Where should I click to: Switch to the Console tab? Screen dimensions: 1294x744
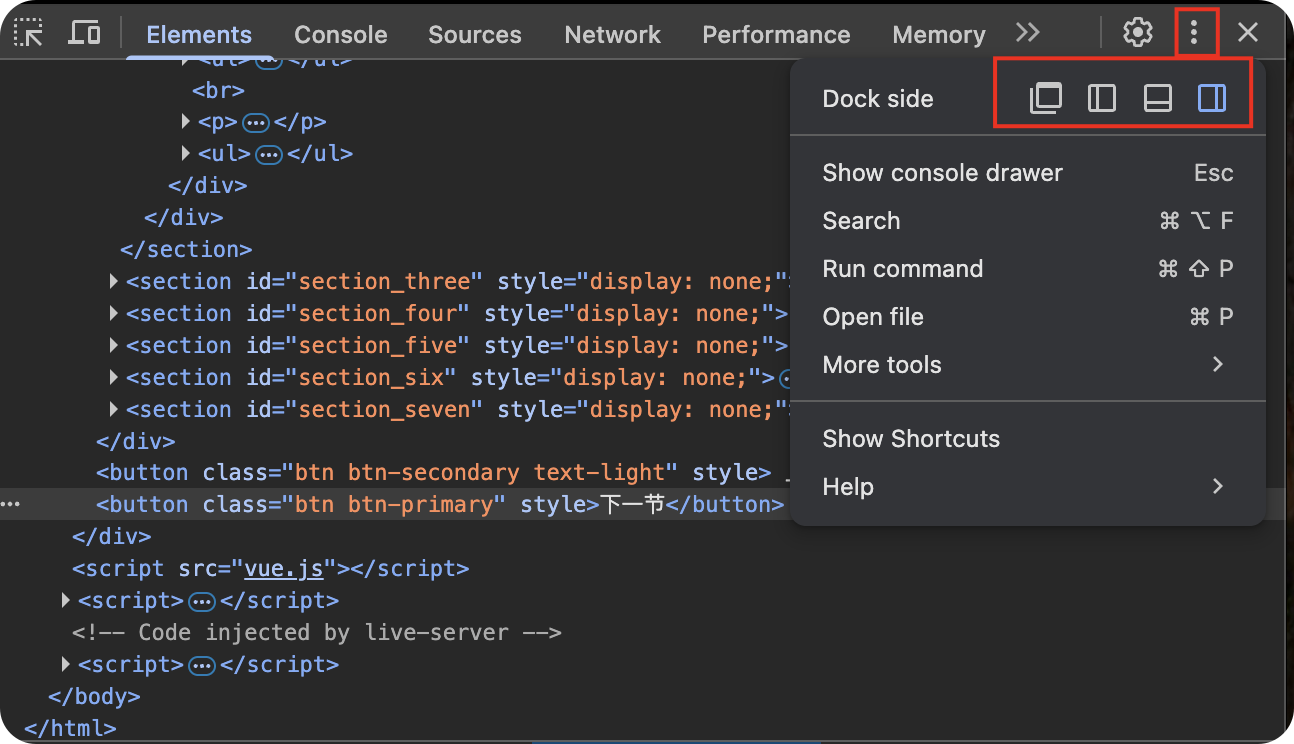340,33
